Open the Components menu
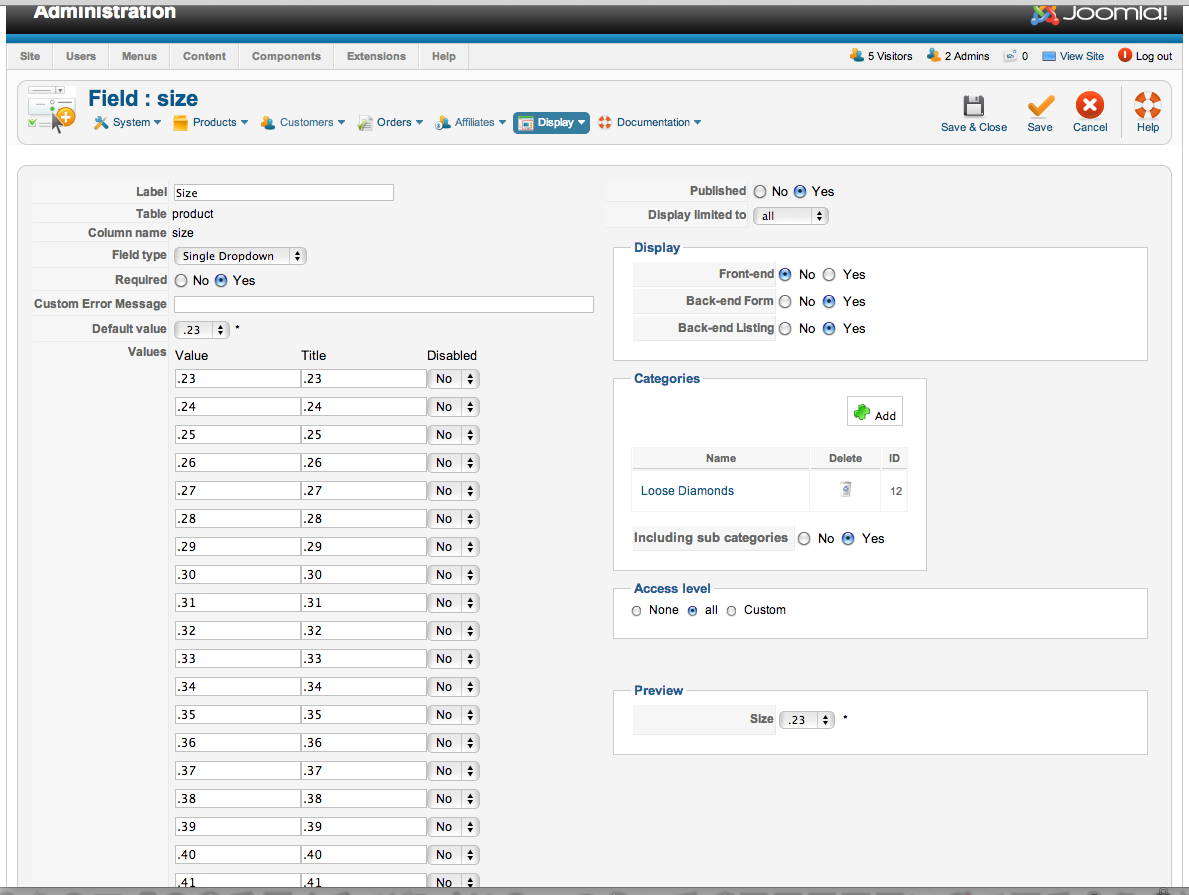This screenshot has width=1189, height=895. click(x=287, y=56)
